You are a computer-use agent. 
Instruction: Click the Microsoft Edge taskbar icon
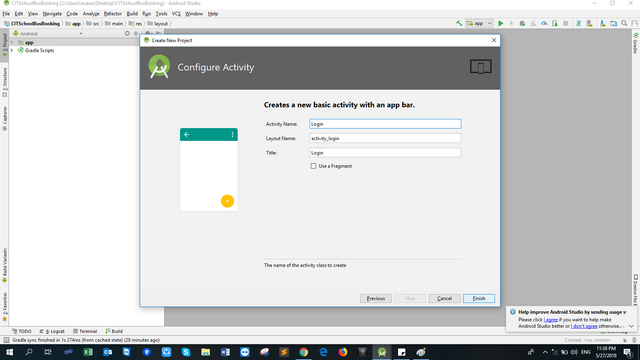[x=323, y=352]
